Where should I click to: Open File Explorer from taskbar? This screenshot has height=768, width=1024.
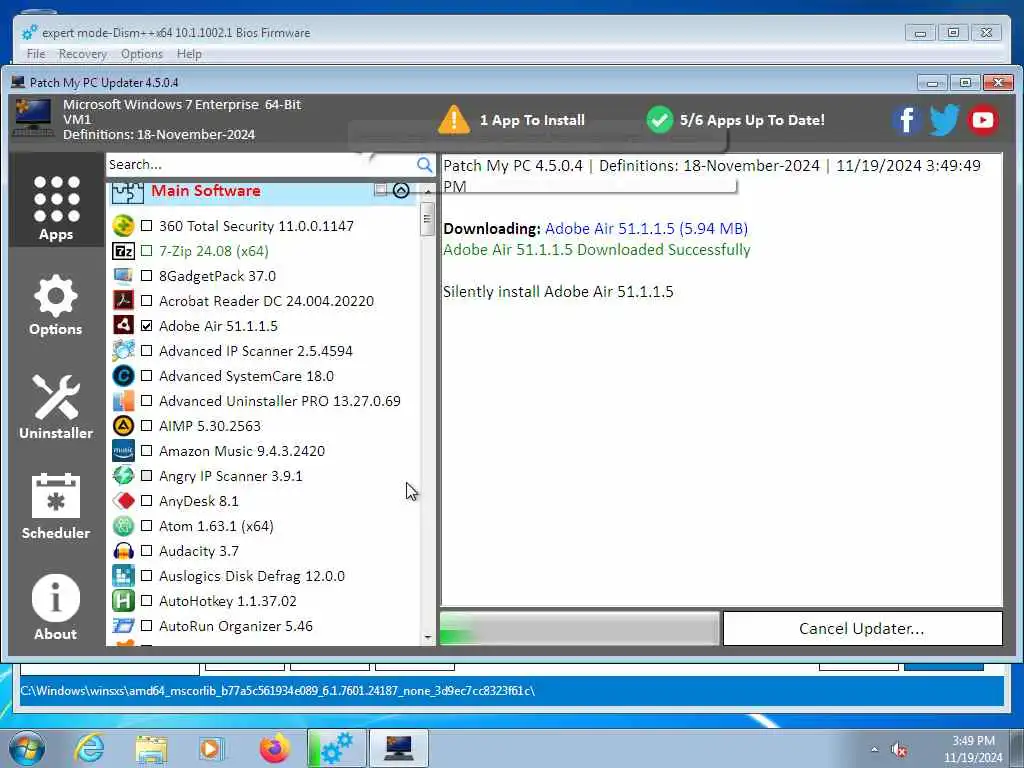pyautogui.click(x=152, y=748)
